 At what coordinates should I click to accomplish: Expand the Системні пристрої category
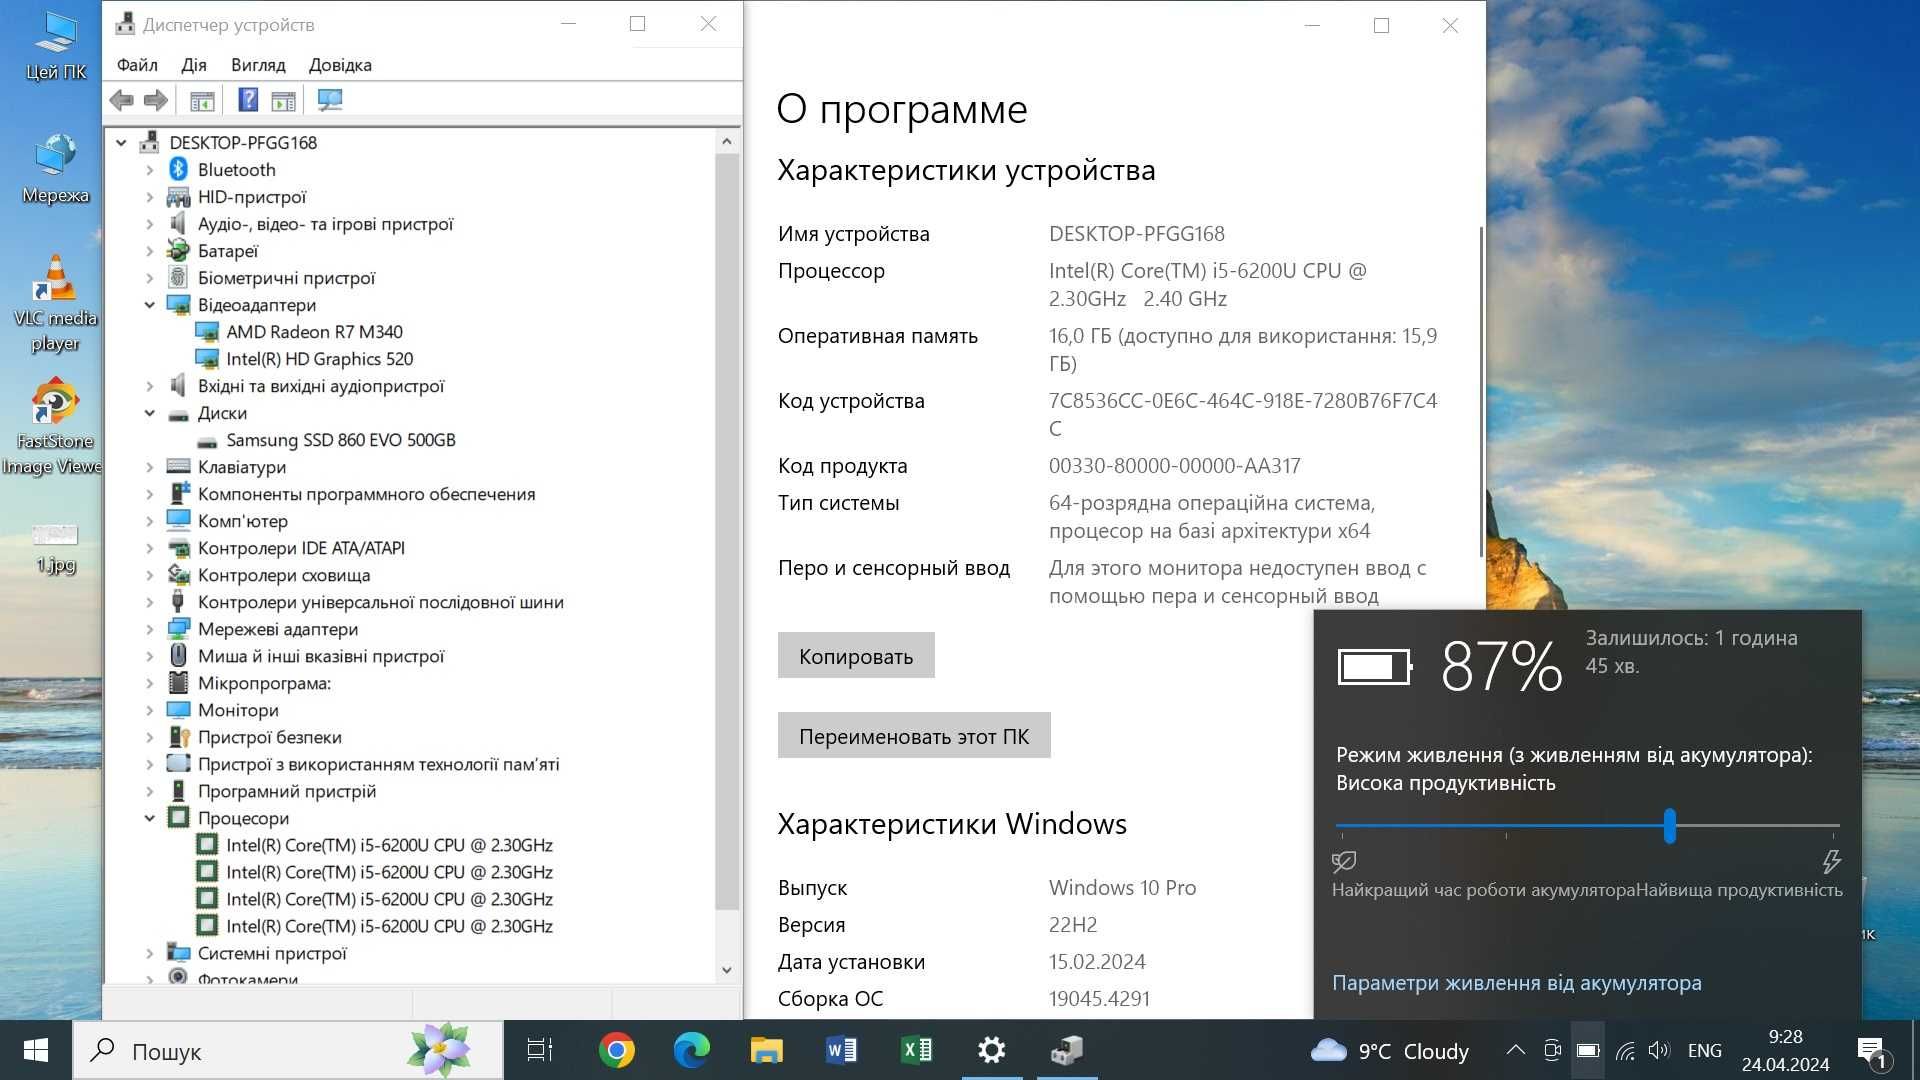(150, 953)
